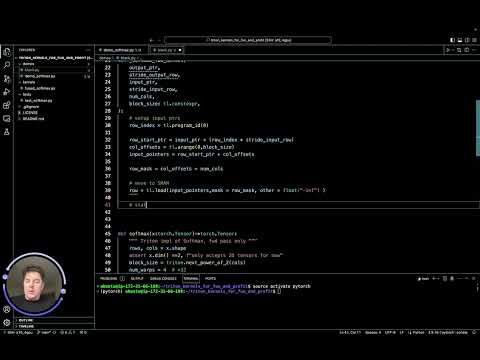Open fused_softmax.py in the file tree
This screenshot has width=480, height=360.
55,88
